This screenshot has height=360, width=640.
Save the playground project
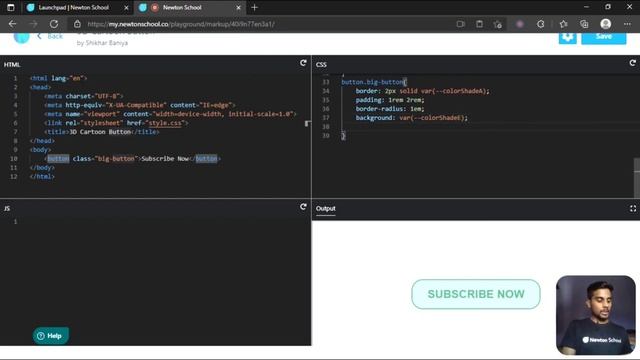tap(604, 37)
